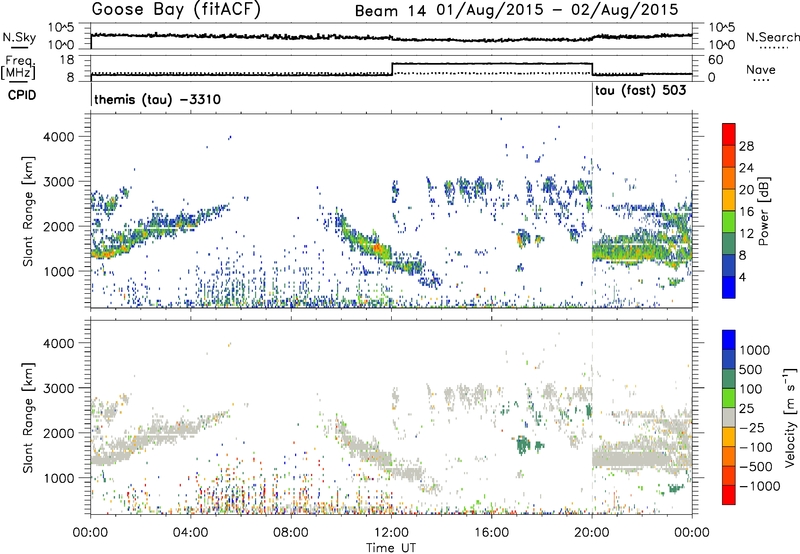The width and height of the screenshot is (800, 554).
Task: Click the "Power [dB]" colorbar title
Action: (763, 211)
